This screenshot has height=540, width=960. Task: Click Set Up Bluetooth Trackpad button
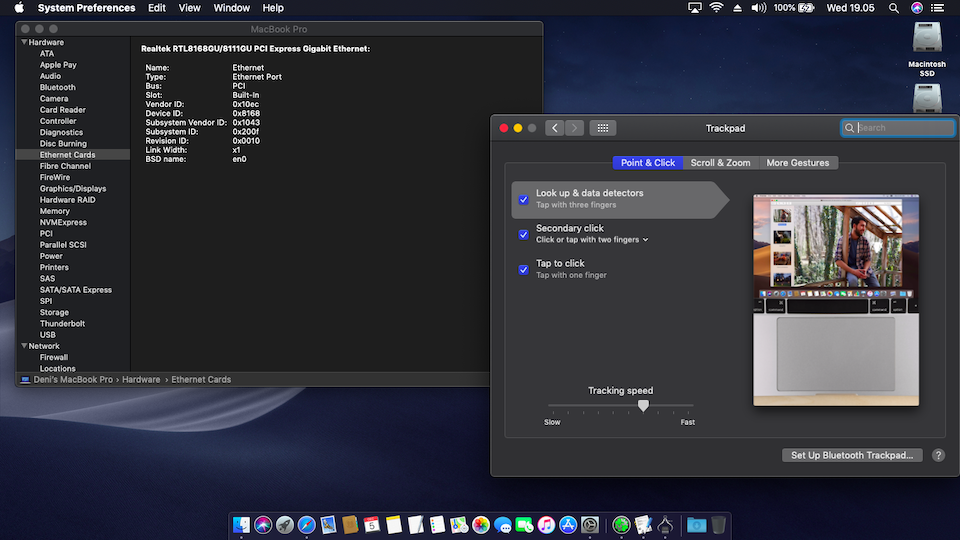pos(852,455)
